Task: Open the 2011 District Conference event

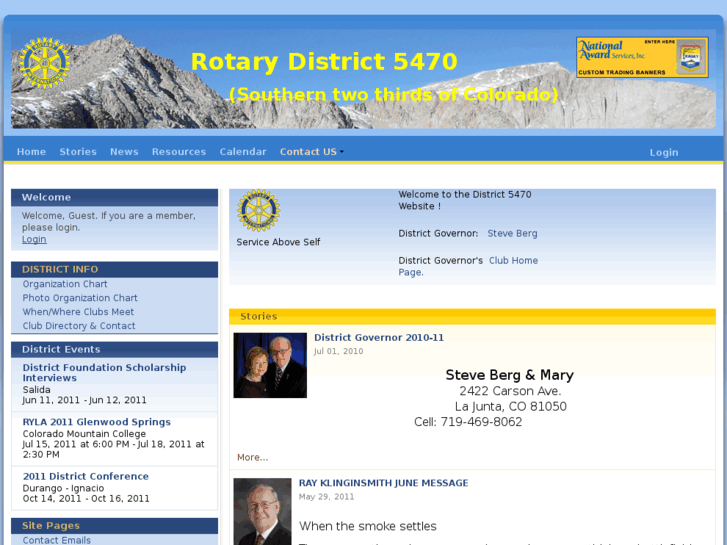Action: click(86, 476)
